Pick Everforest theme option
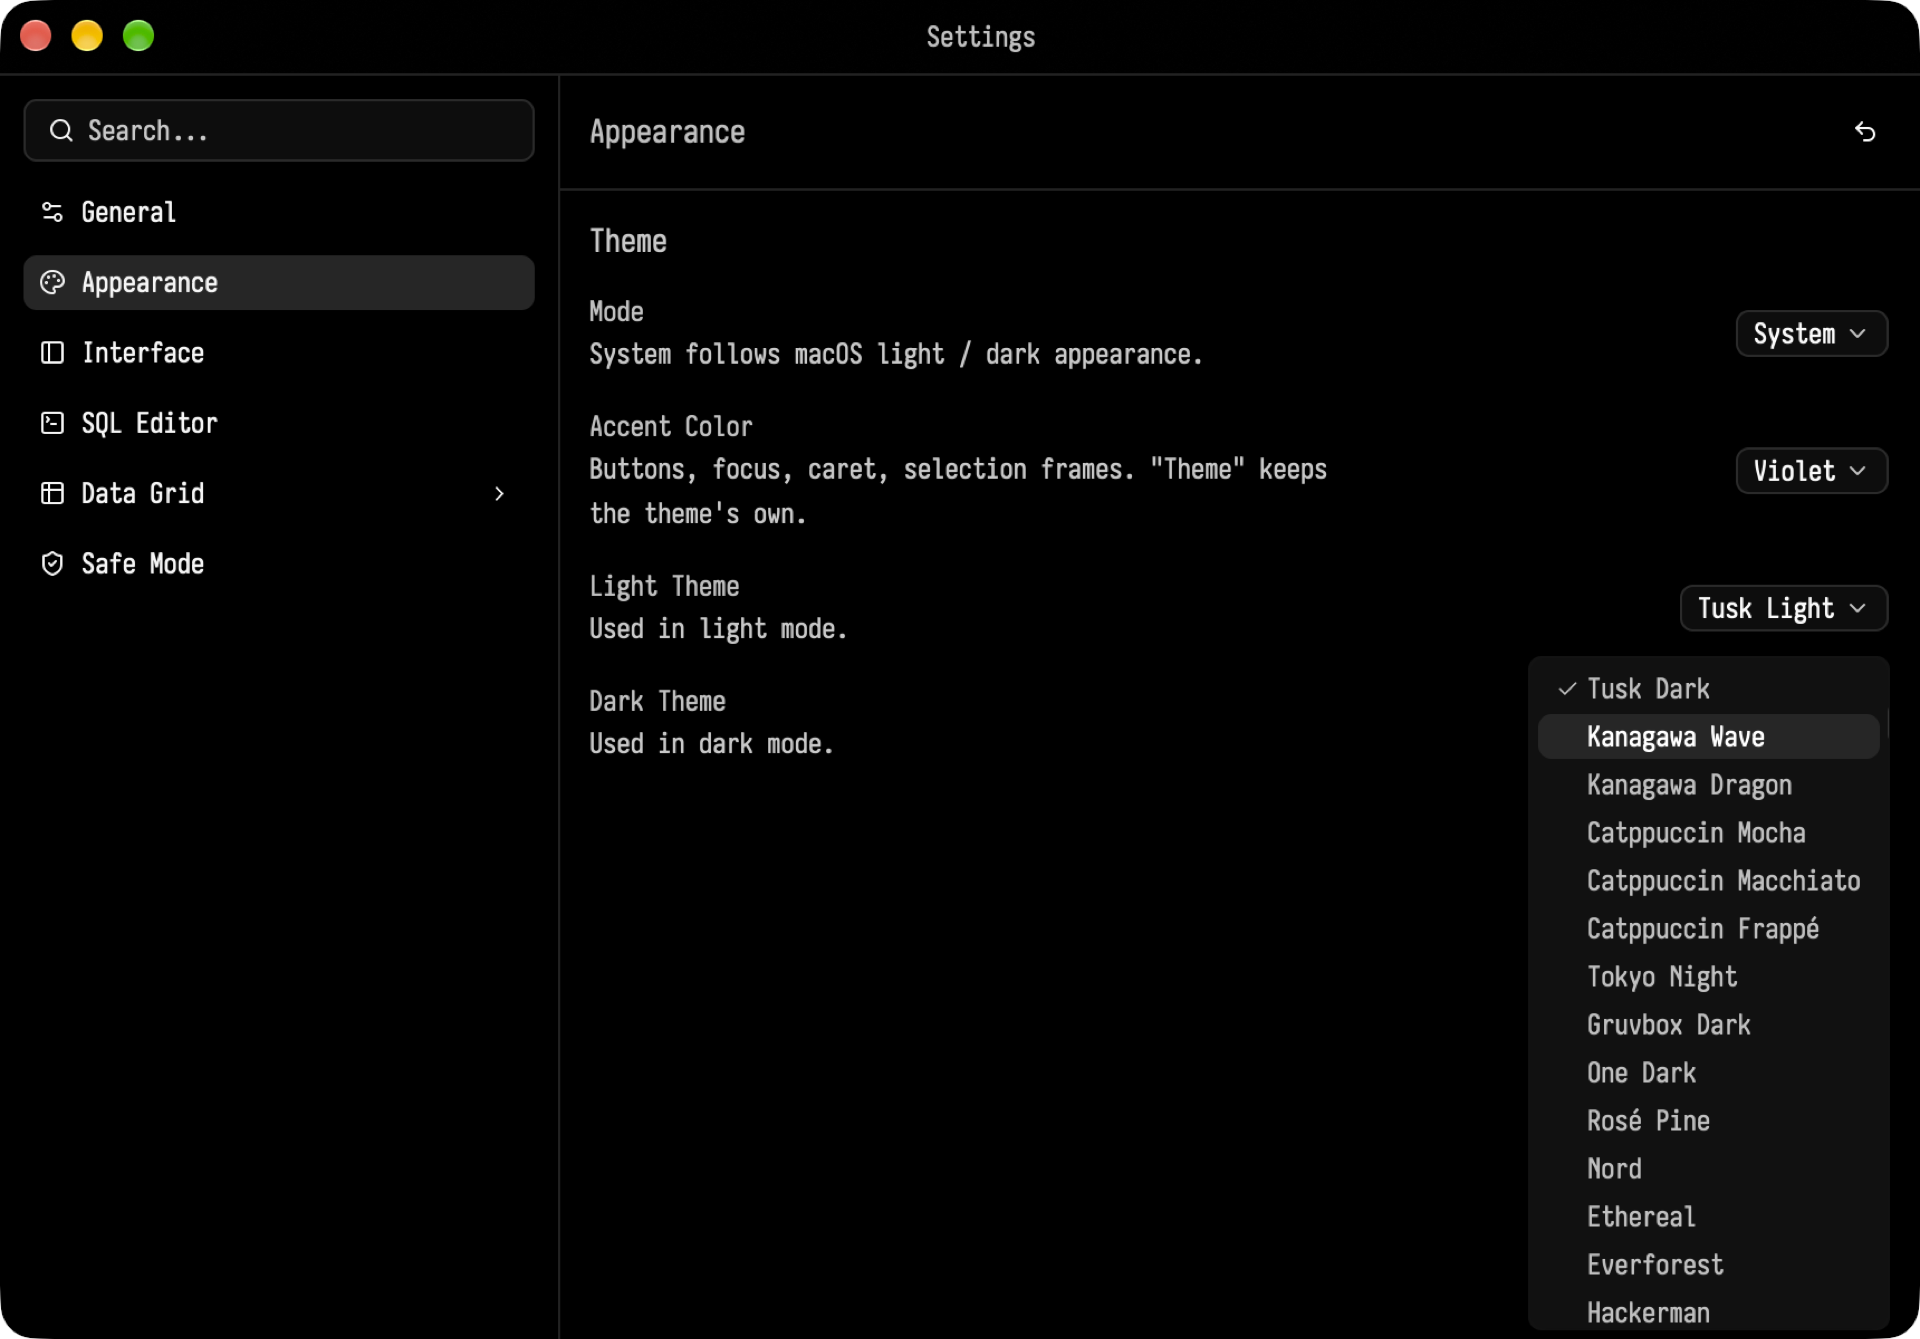Image resolution: width=1920 pixels, height=1339 pixels. click(1708, 1265)
